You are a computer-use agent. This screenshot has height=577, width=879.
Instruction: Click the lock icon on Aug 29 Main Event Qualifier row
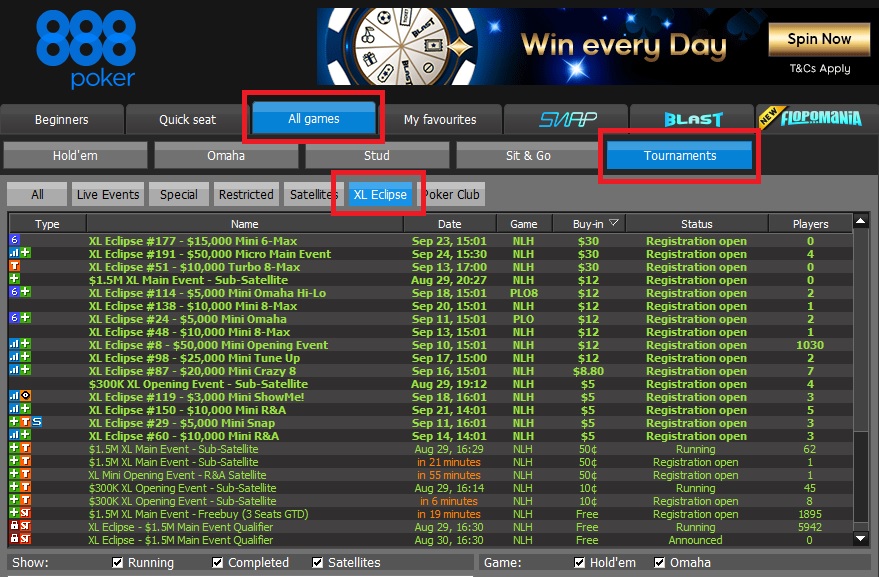point(15,525)
